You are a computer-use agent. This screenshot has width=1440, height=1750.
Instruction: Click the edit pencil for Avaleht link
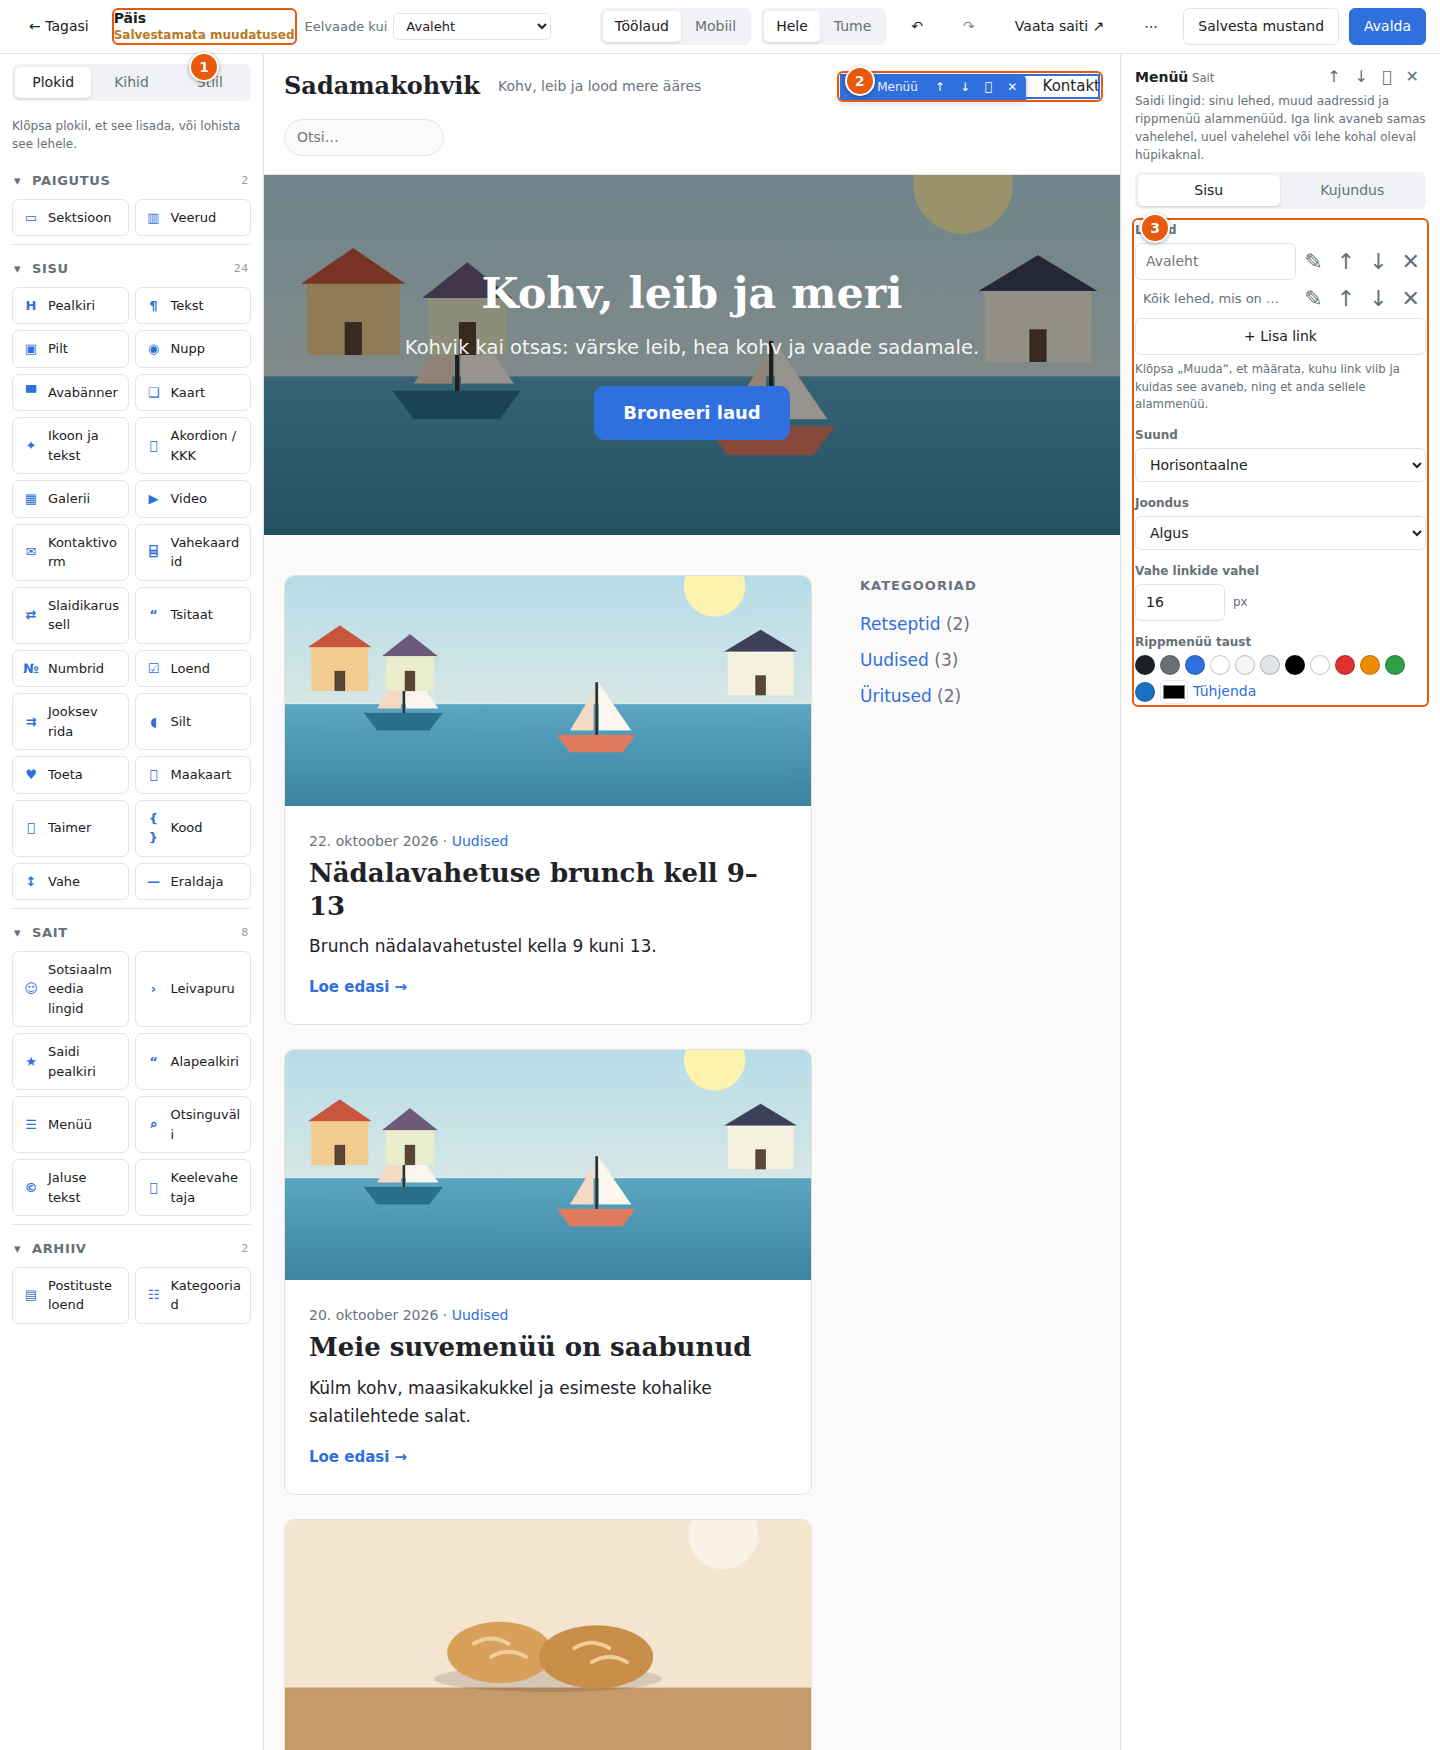1313,261
